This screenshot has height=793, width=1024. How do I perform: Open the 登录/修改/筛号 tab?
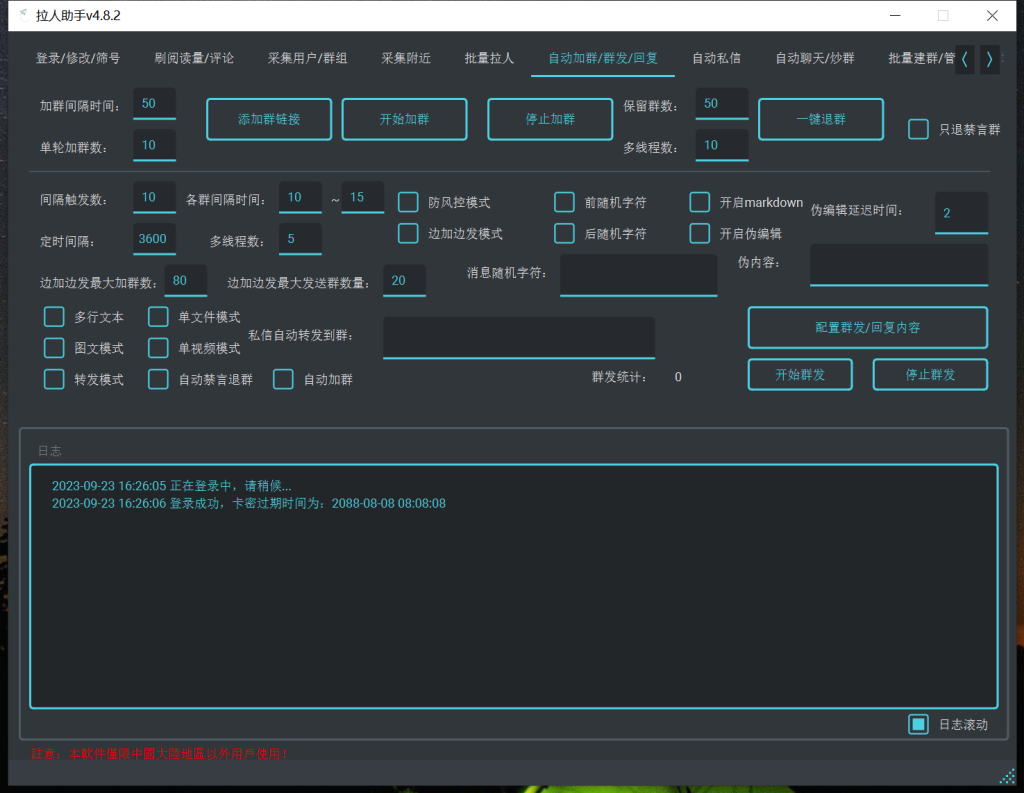[78, 58]
